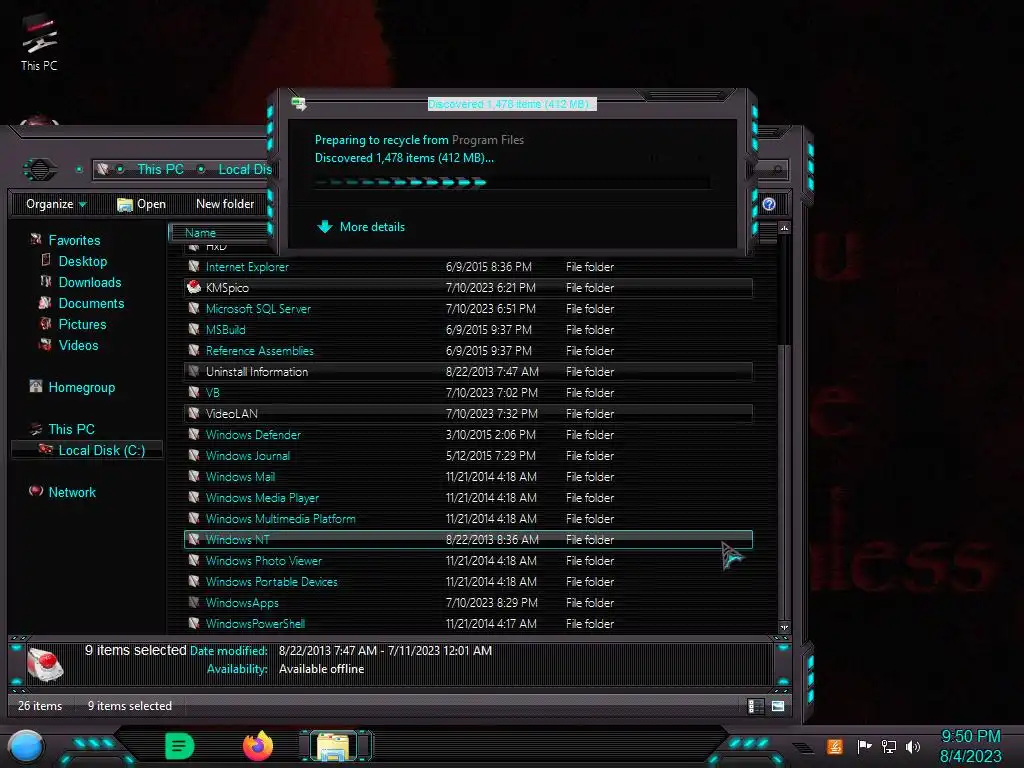Click the Documents icon in sidebar
The height and width of the screenshot is (768, 1024).
click(x=45, y=303)
